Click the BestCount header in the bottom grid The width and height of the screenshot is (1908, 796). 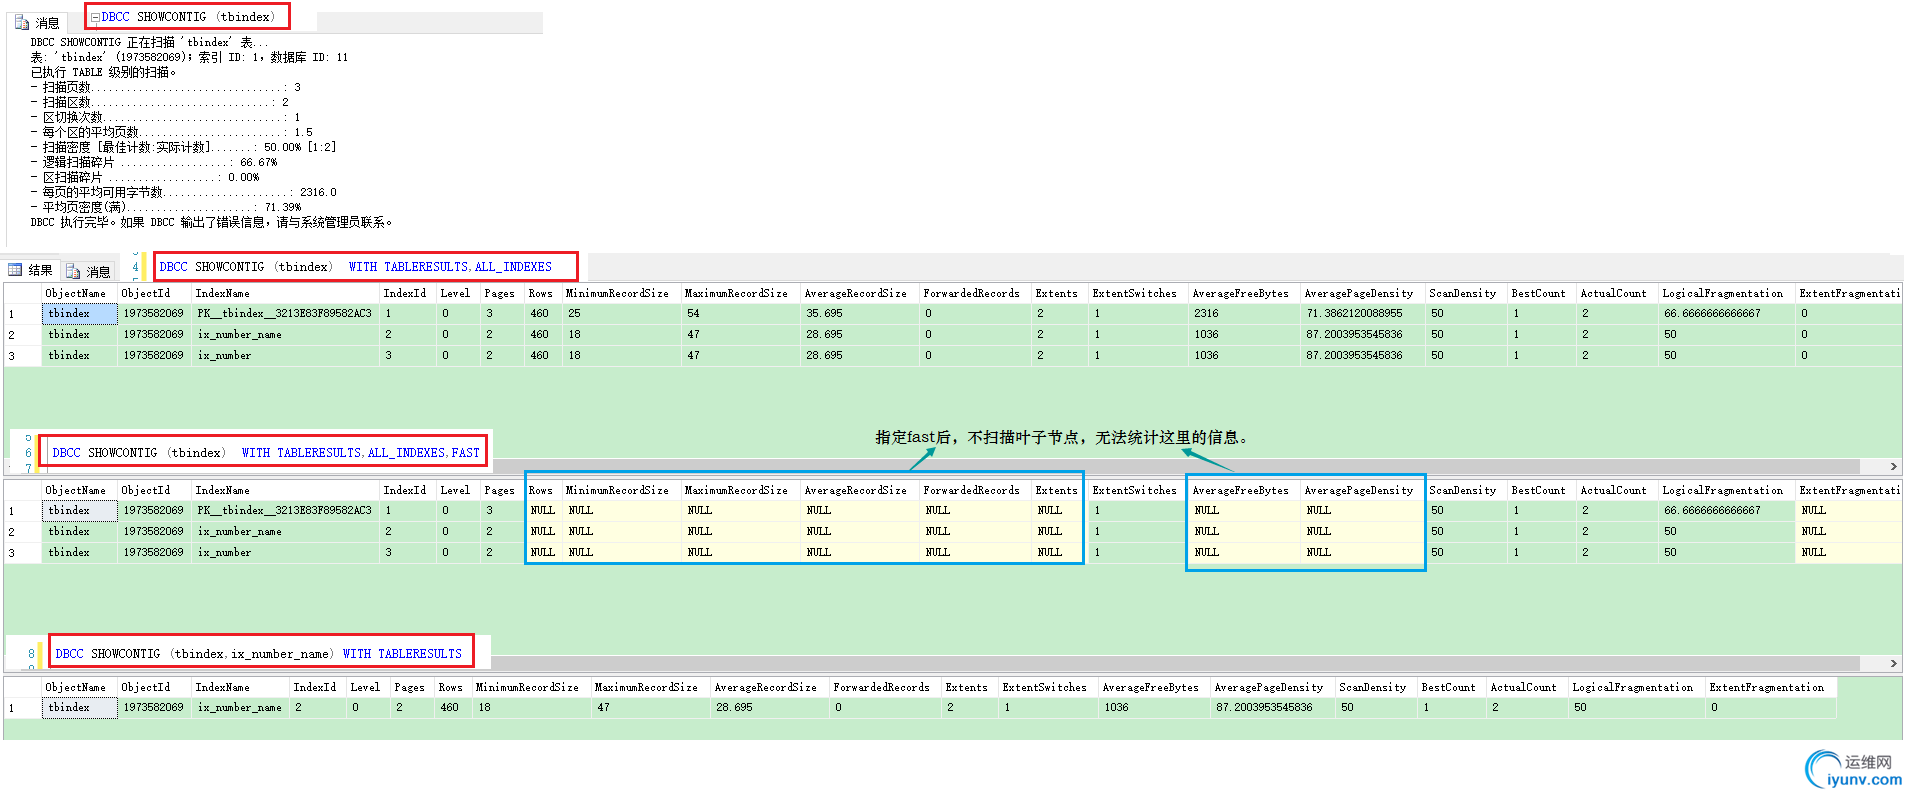pos(1451,687)
